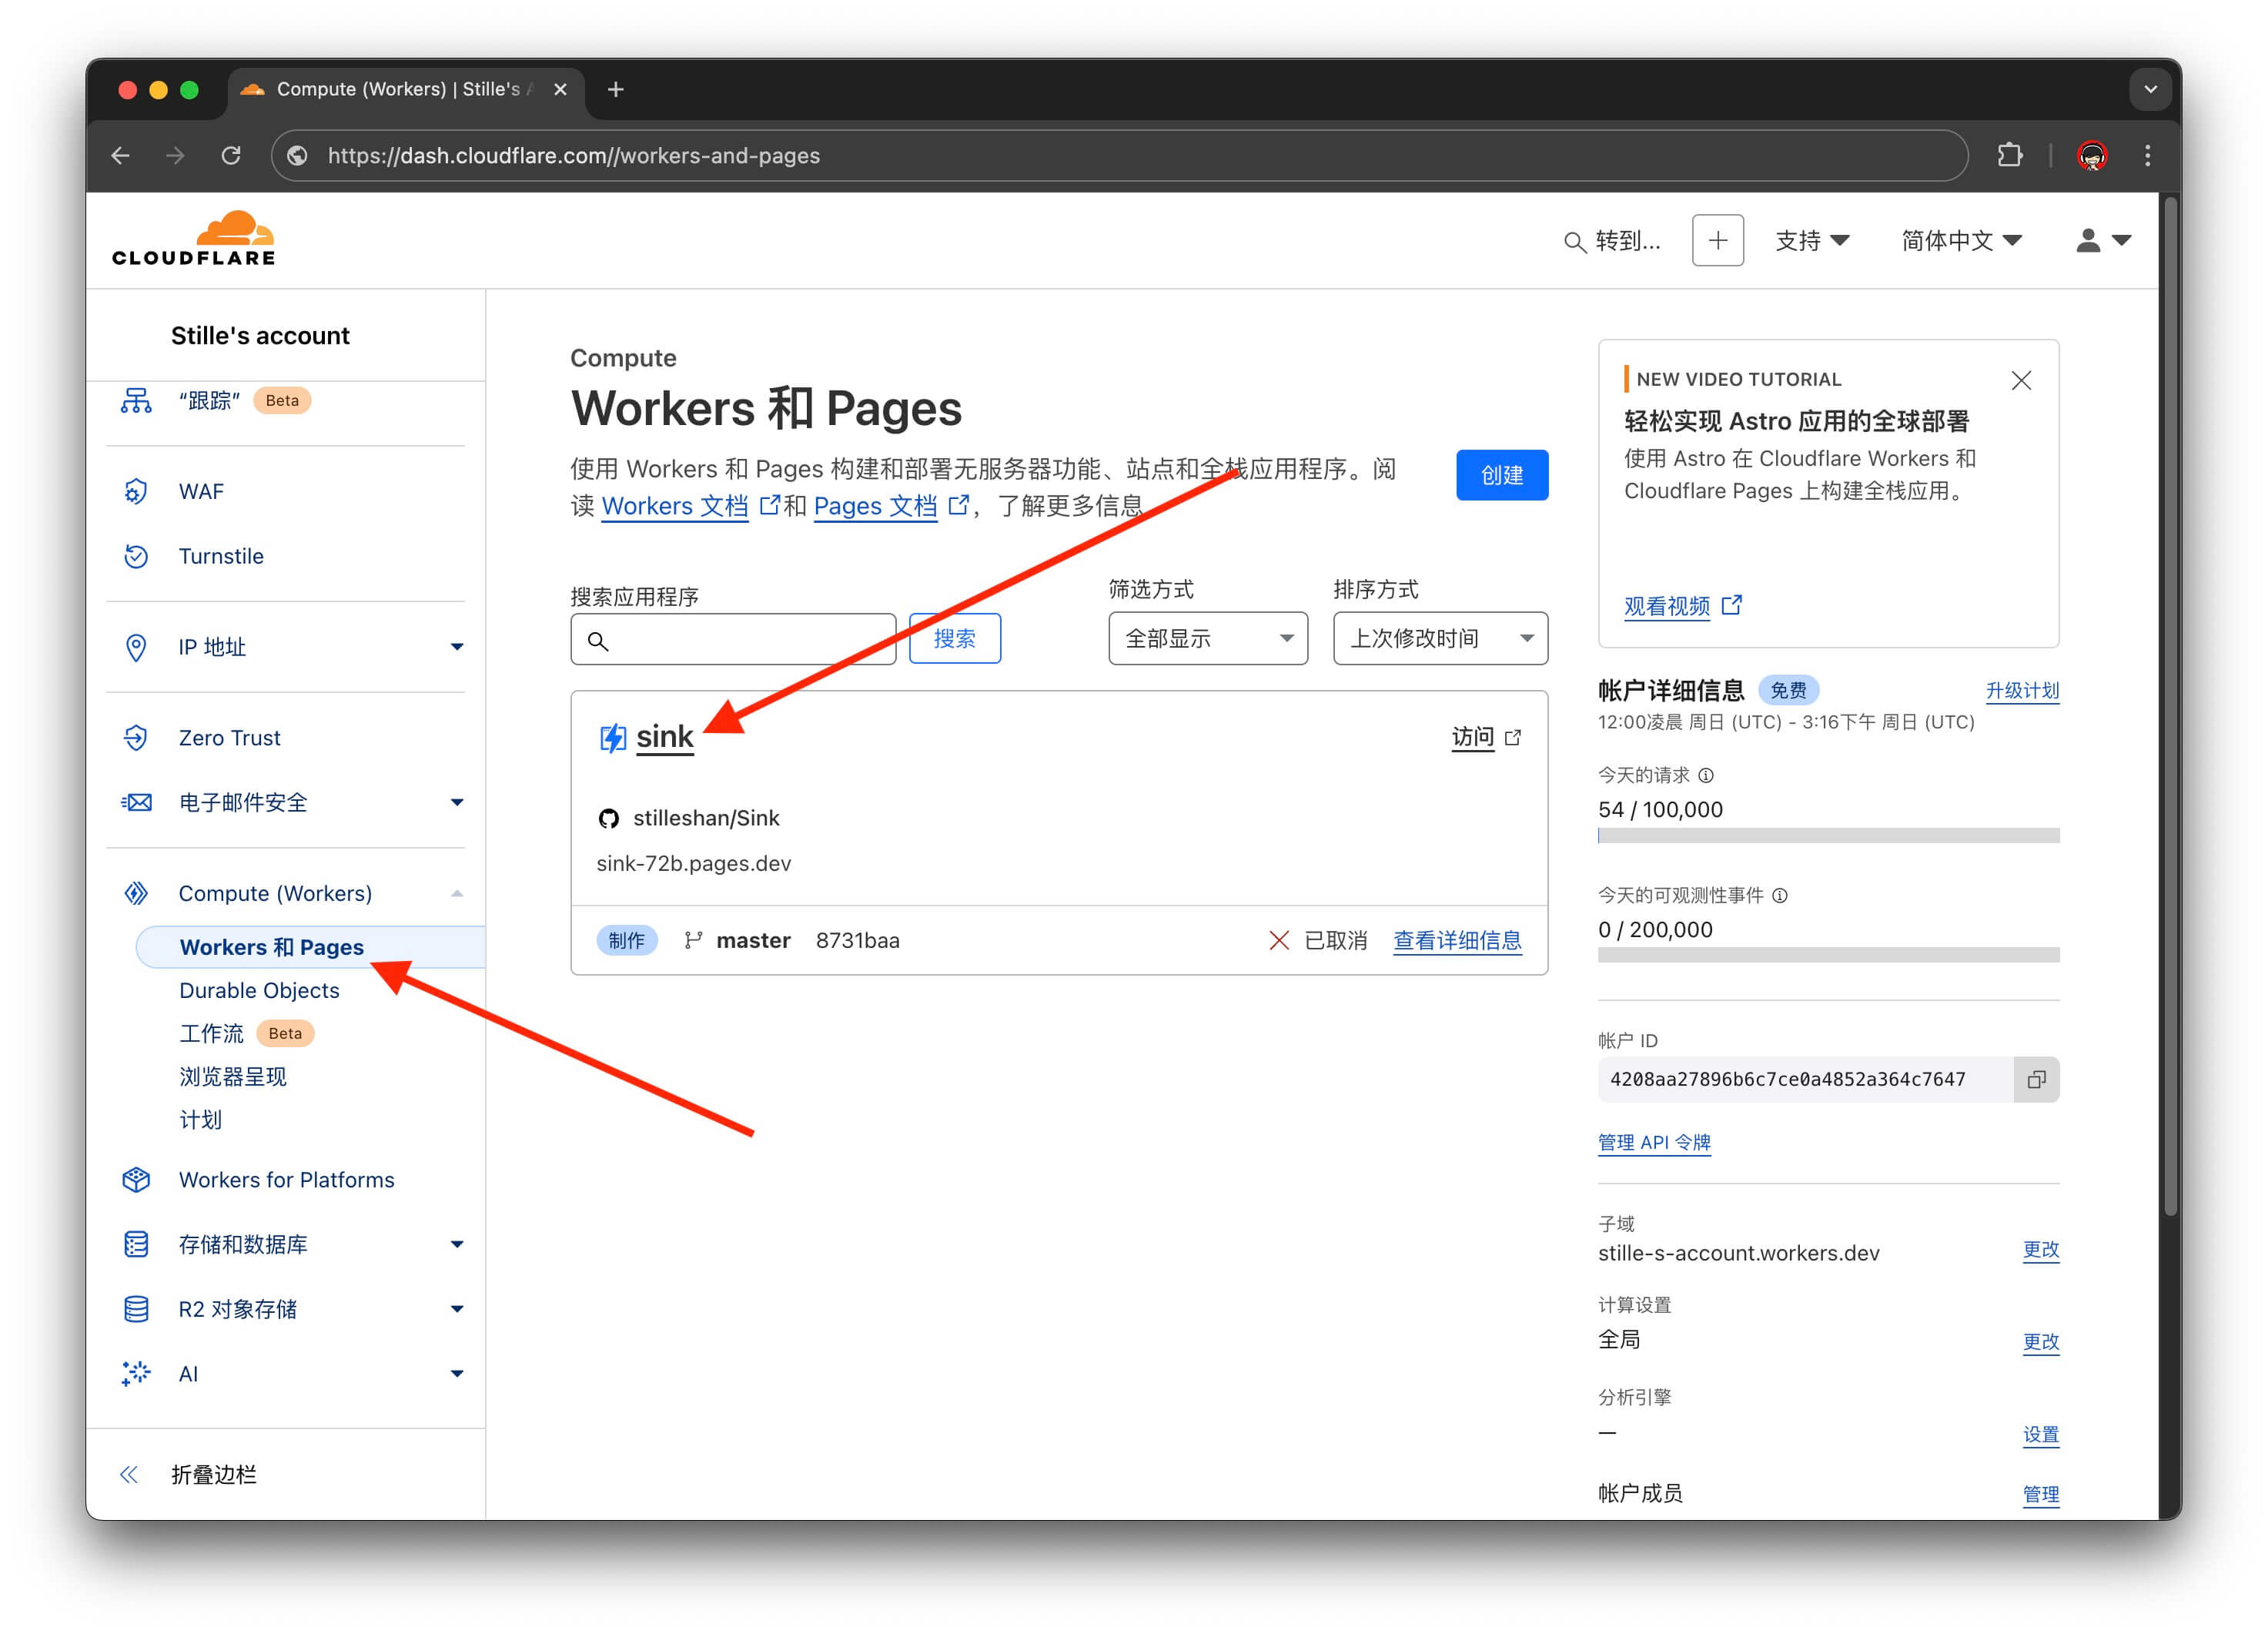This screenshot has height=1634, width=2268.
Task: Expand the 存储和数据库 section
Action: coord(457,1244)
